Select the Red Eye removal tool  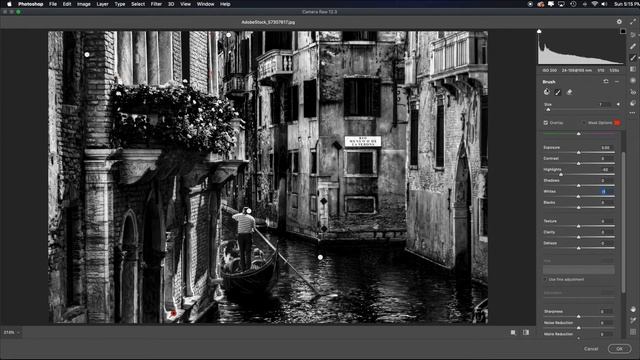[x=633, y=92]
